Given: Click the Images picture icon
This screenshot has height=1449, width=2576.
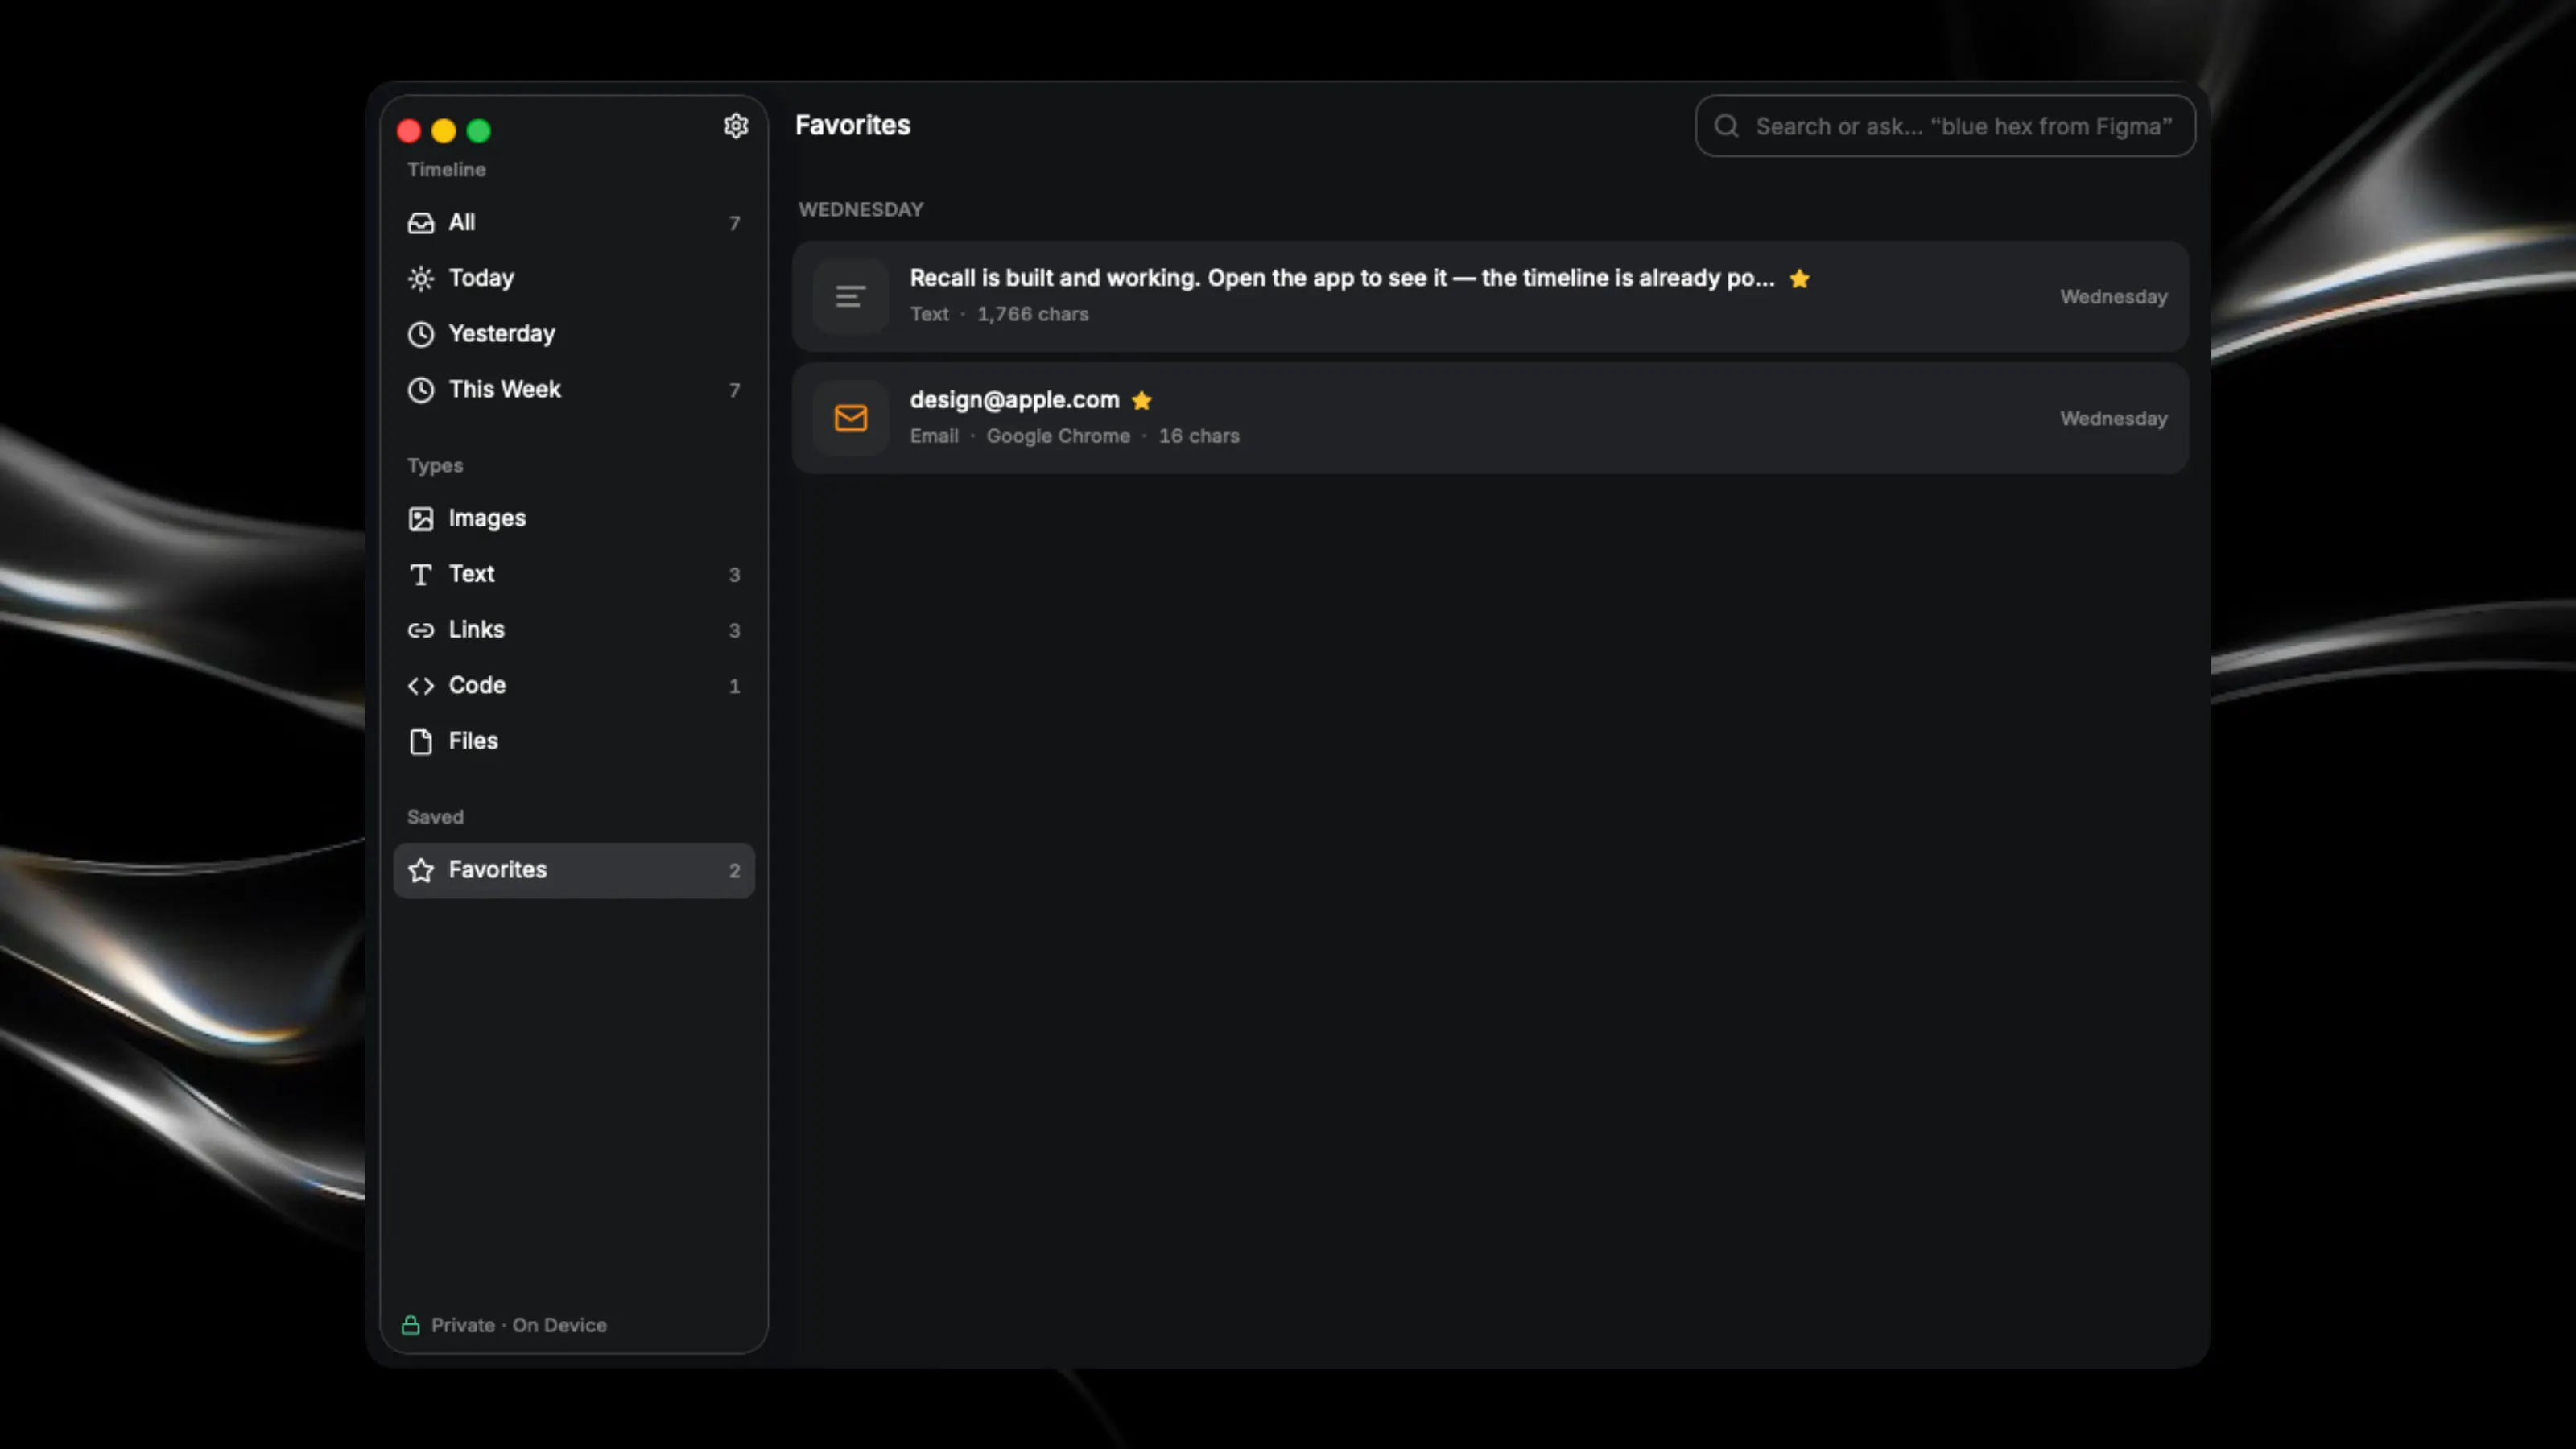Looking at the screenshot, I should (x=421, y=519).
